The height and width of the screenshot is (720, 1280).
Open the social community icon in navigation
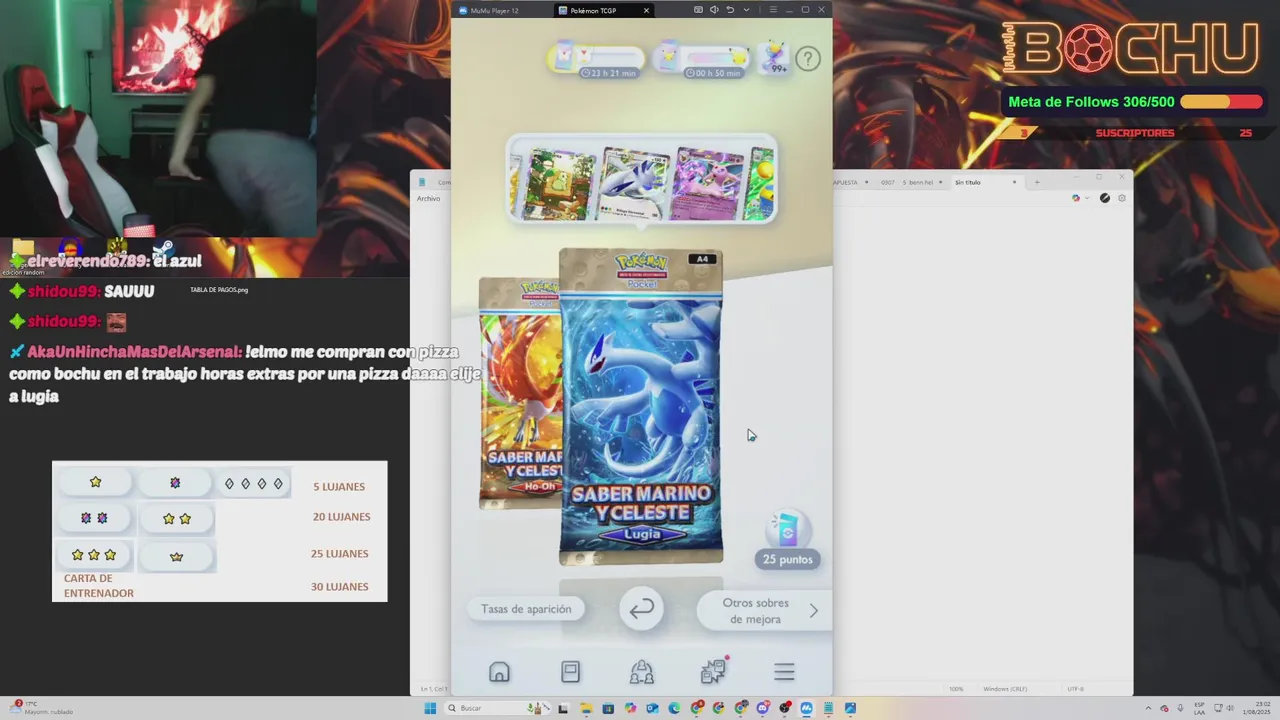coord(642,672)
